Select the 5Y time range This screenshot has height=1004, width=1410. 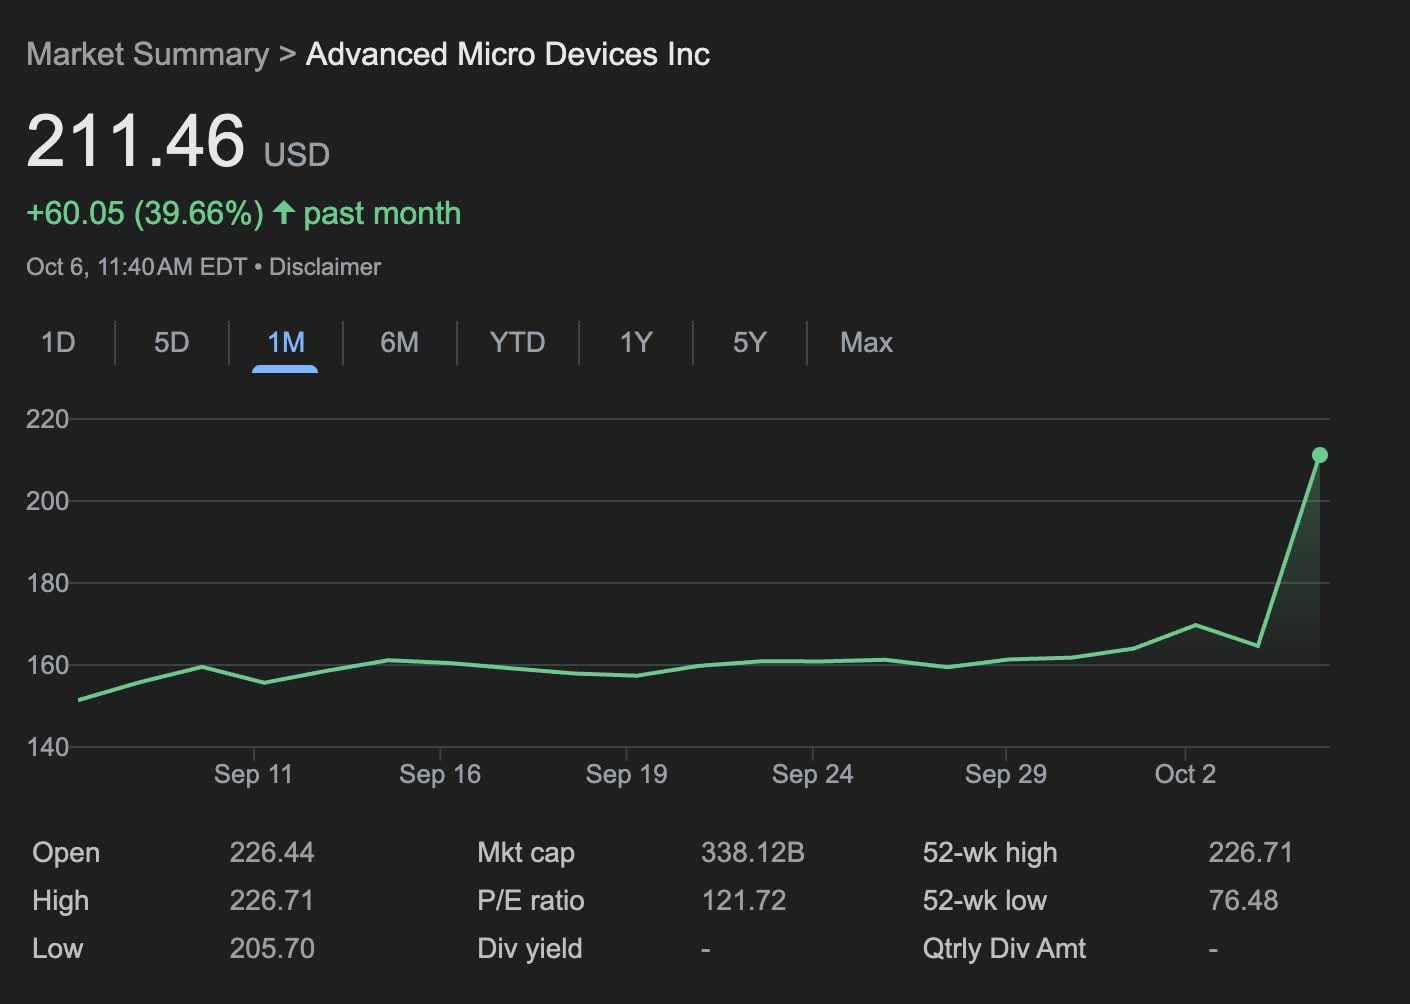point(749,343)
